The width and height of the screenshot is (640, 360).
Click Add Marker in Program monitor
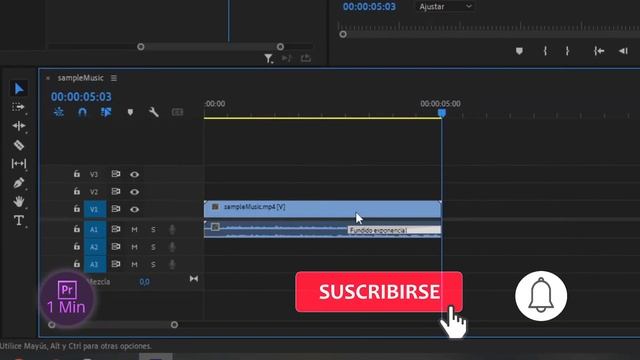click(519, 51)
